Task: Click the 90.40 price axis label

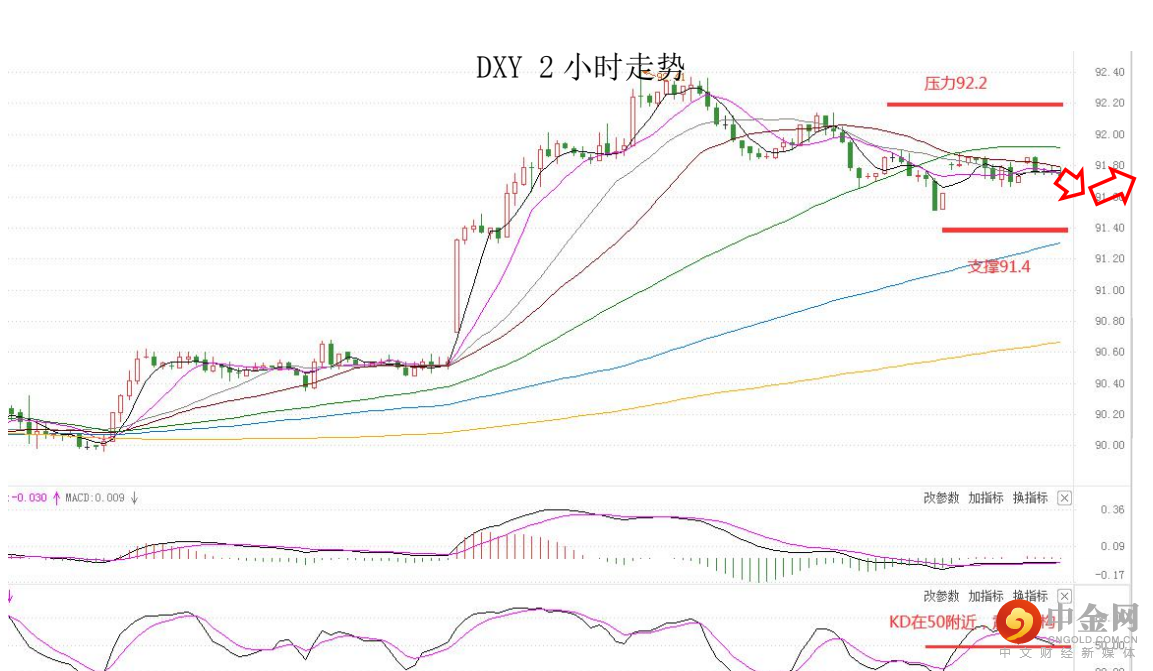Action: pyautogui.click(x=1109, y=384)
